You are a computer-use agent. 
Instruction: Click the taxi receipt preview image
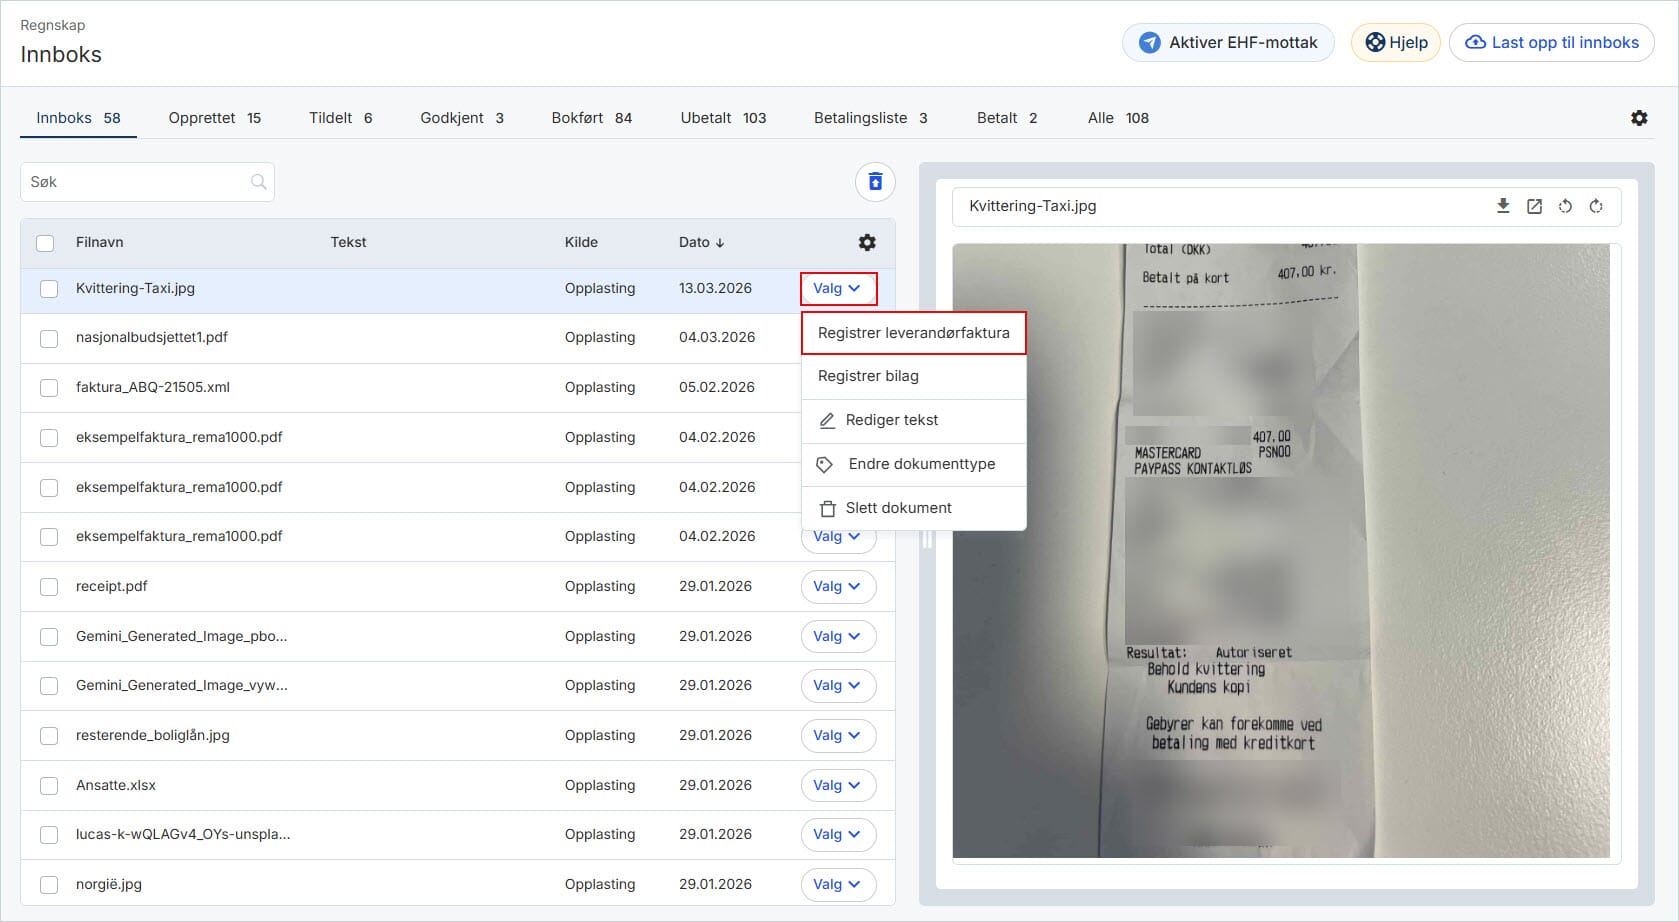[1281, 551]
